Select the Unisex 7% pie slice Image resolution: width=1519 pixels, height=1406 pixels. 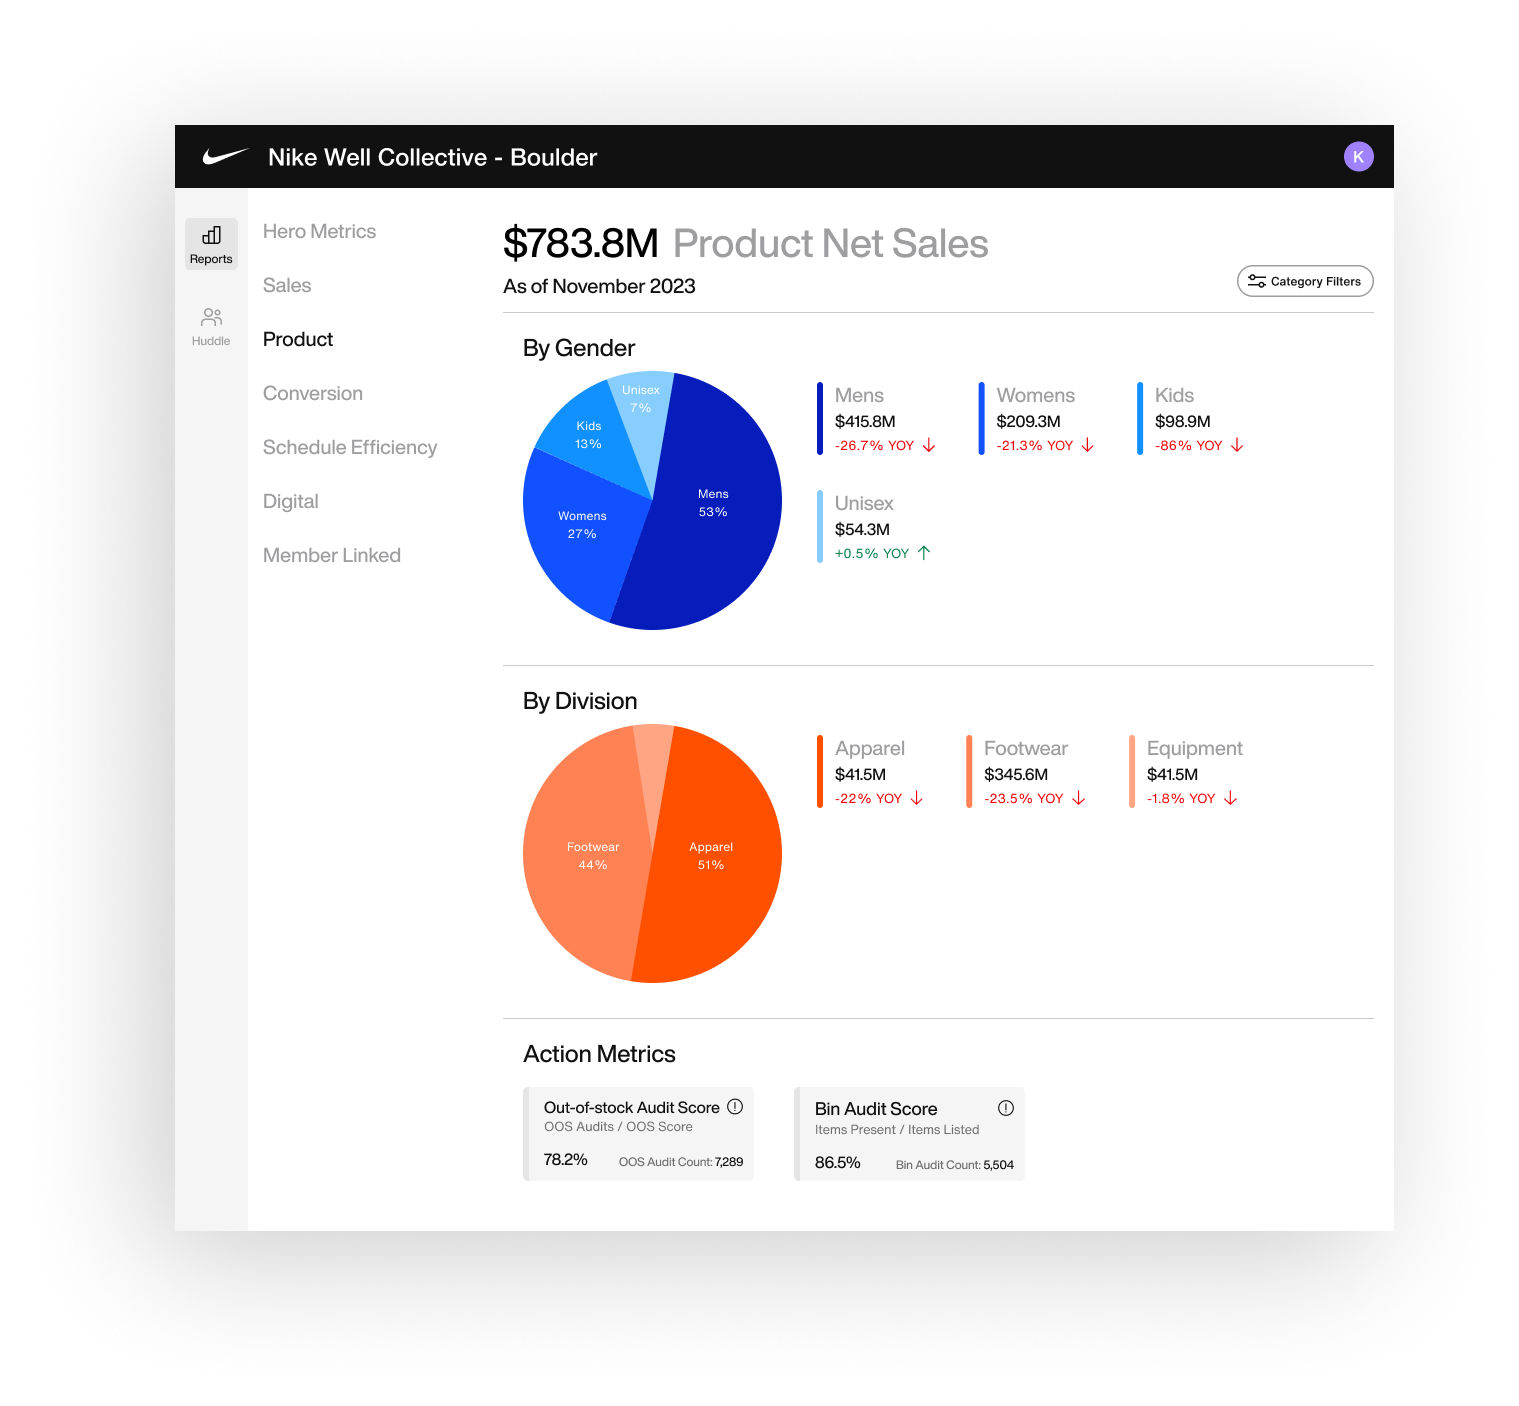(641, 399)
